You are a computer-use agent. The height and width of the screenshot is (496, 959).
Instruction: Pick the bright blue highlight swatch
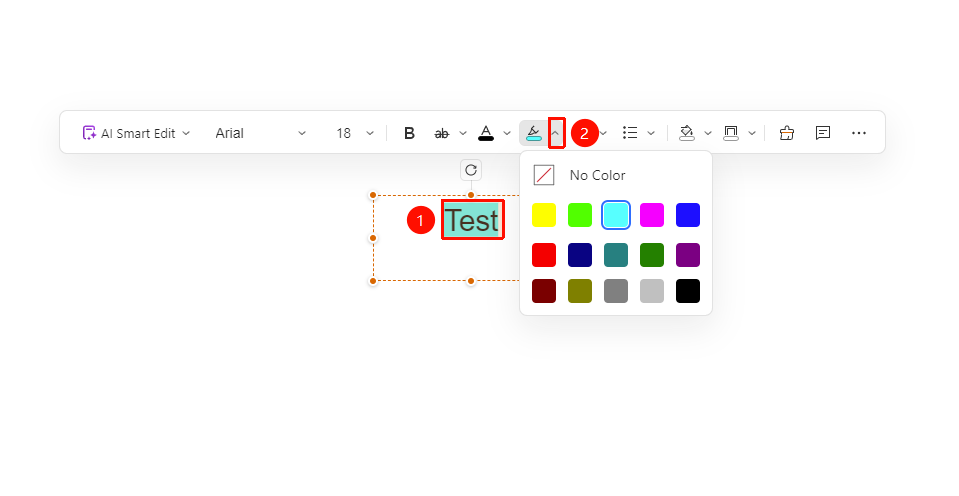pos(688,215)
